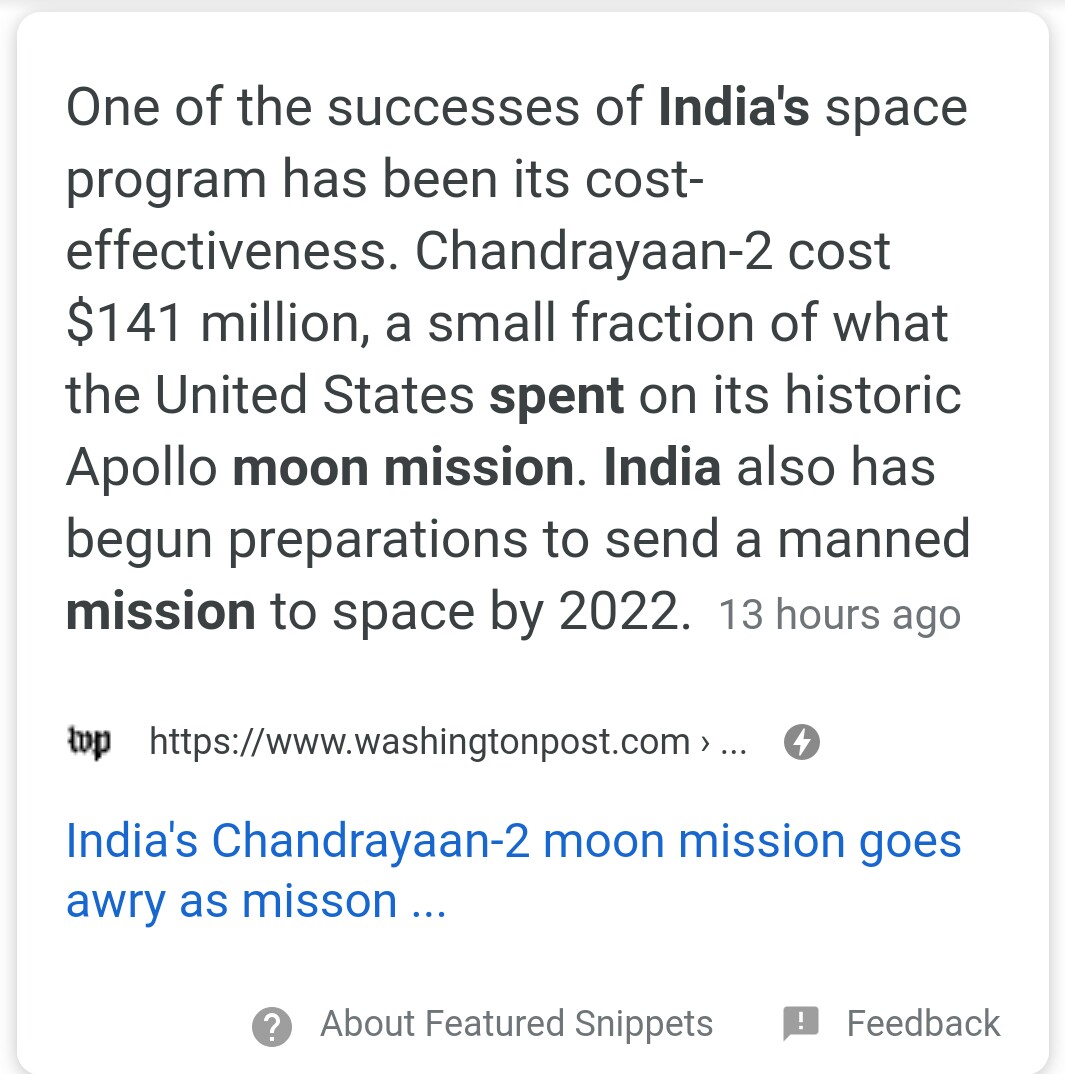
Task: Click the Feedback exclamation bubble icon
Action: pos(801,1023)
